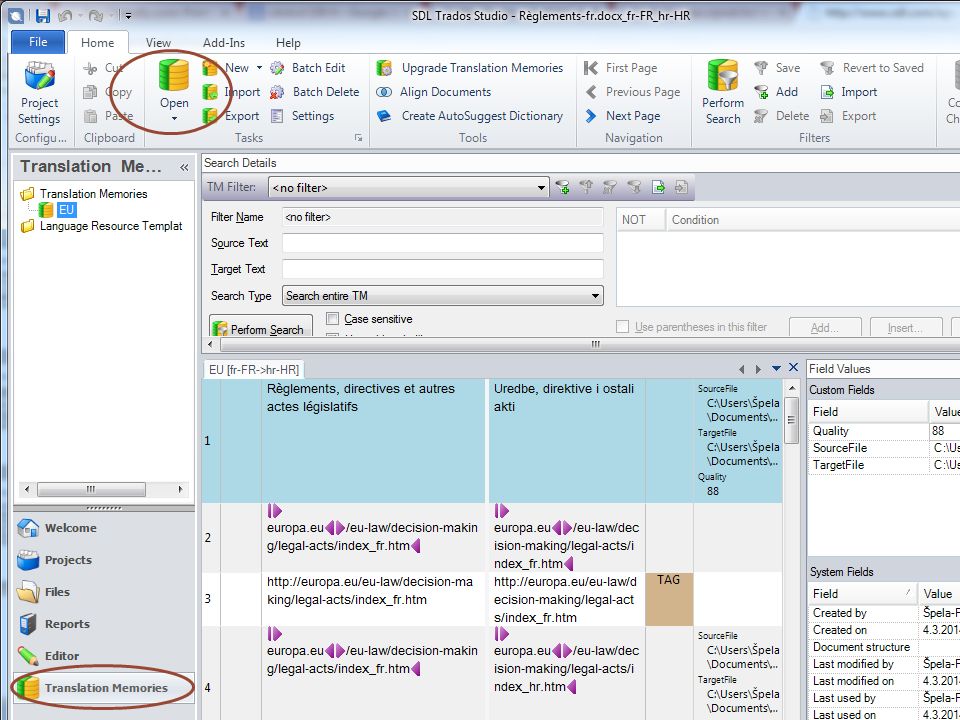The image size is (960, 720).
Task: Open the Customize Quick Access Toolbar arrow
Action: click(127, 16)
